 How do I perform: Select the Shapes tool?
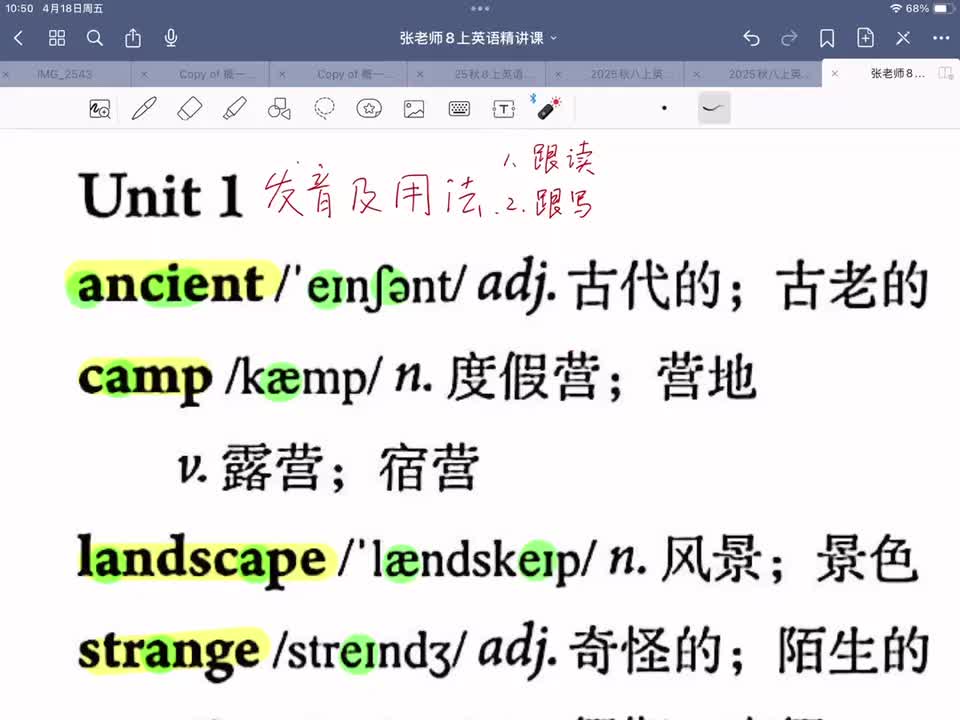[x=279, y=108]
